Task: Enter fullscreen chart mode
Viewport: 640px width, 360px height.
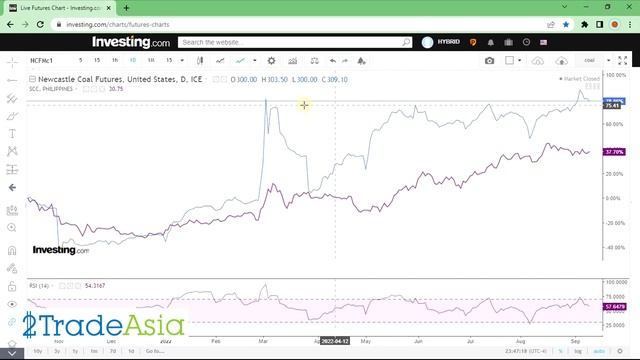Action: (x=623, y=60)
